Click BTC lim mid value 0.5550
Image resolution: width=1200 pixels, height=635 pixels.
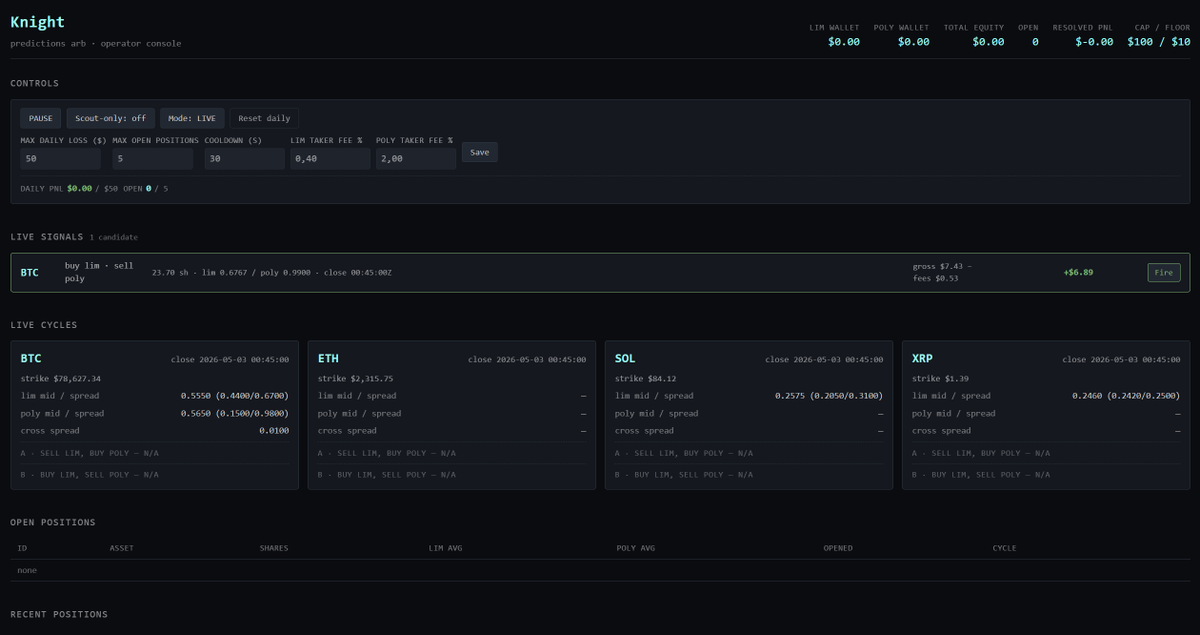tap(234, 396)
